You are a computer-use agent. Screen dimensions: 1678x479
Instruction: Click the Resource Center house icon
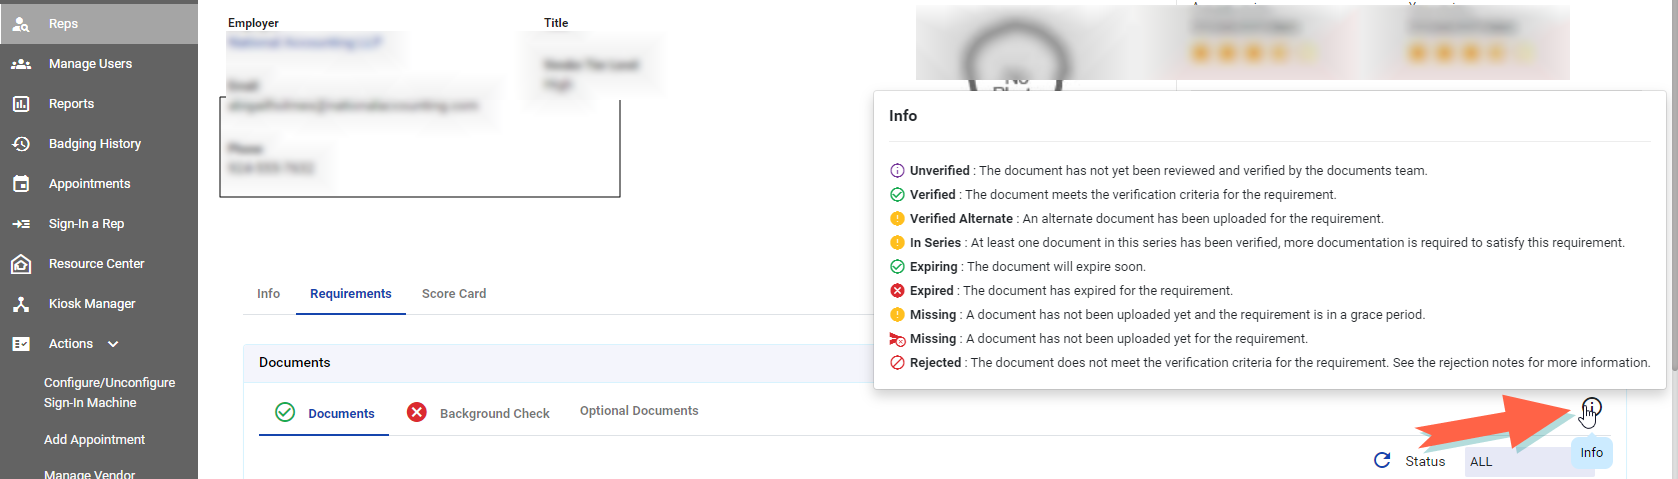click(21, 264)
